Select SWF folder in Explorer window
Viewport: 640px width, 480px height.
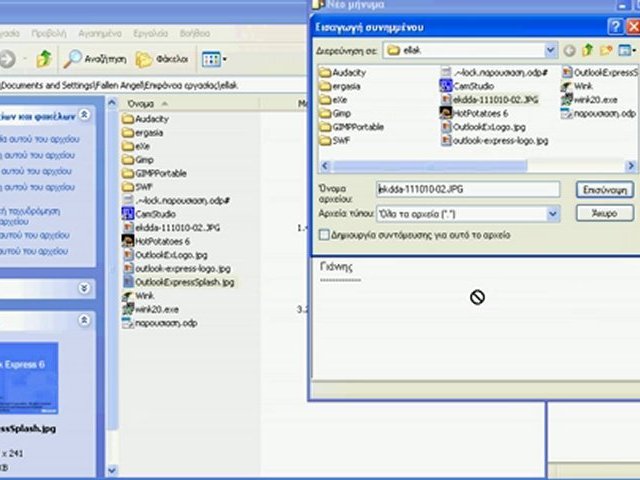coord(137,187)
